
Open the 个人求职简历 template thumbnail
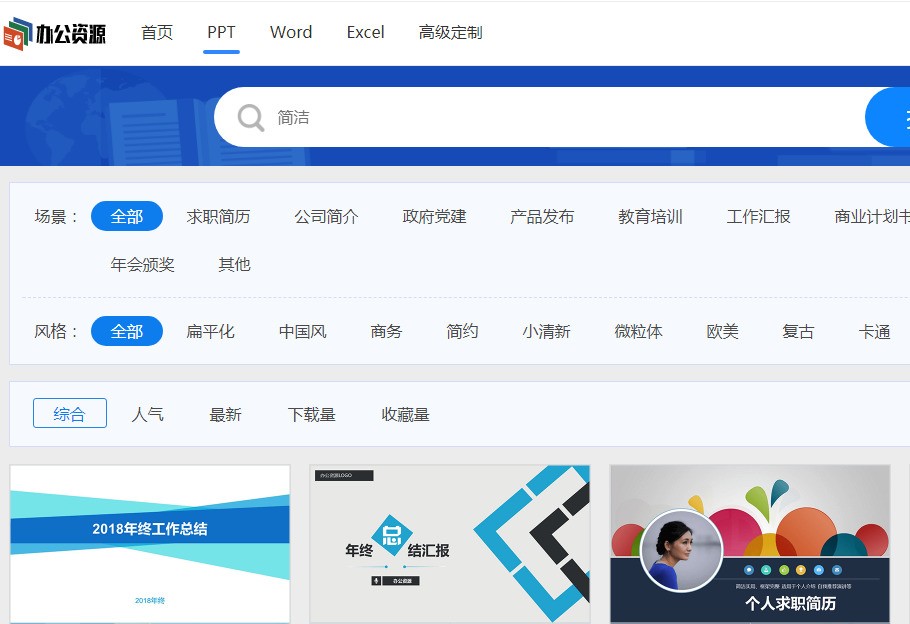pos(750,544)
